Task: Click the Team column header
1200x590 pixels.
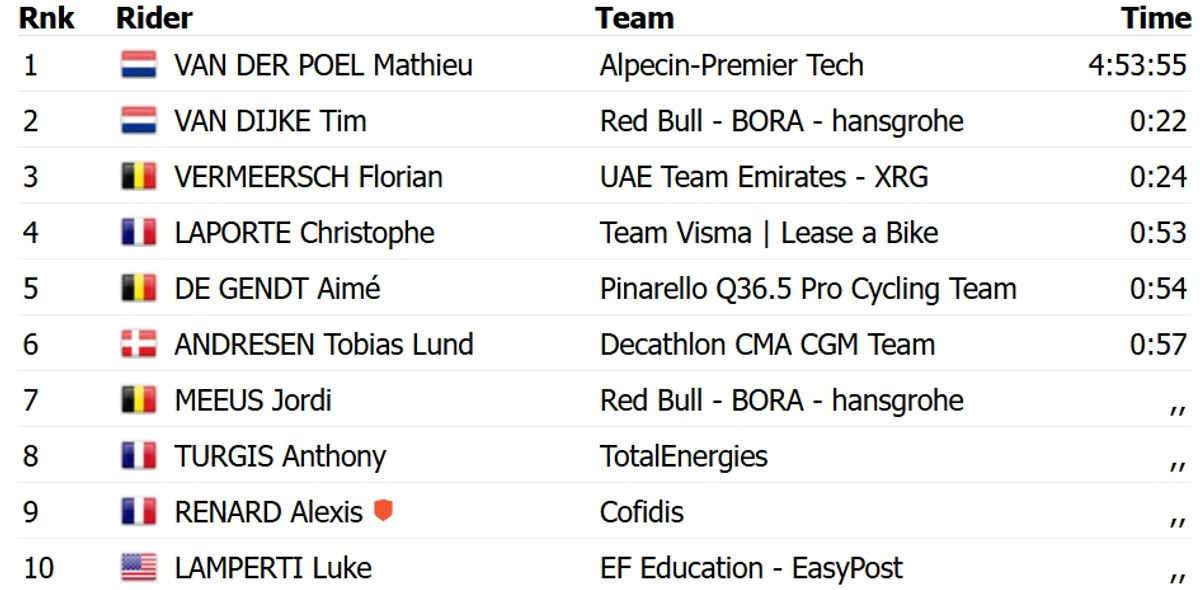Action: coord(634,18)
